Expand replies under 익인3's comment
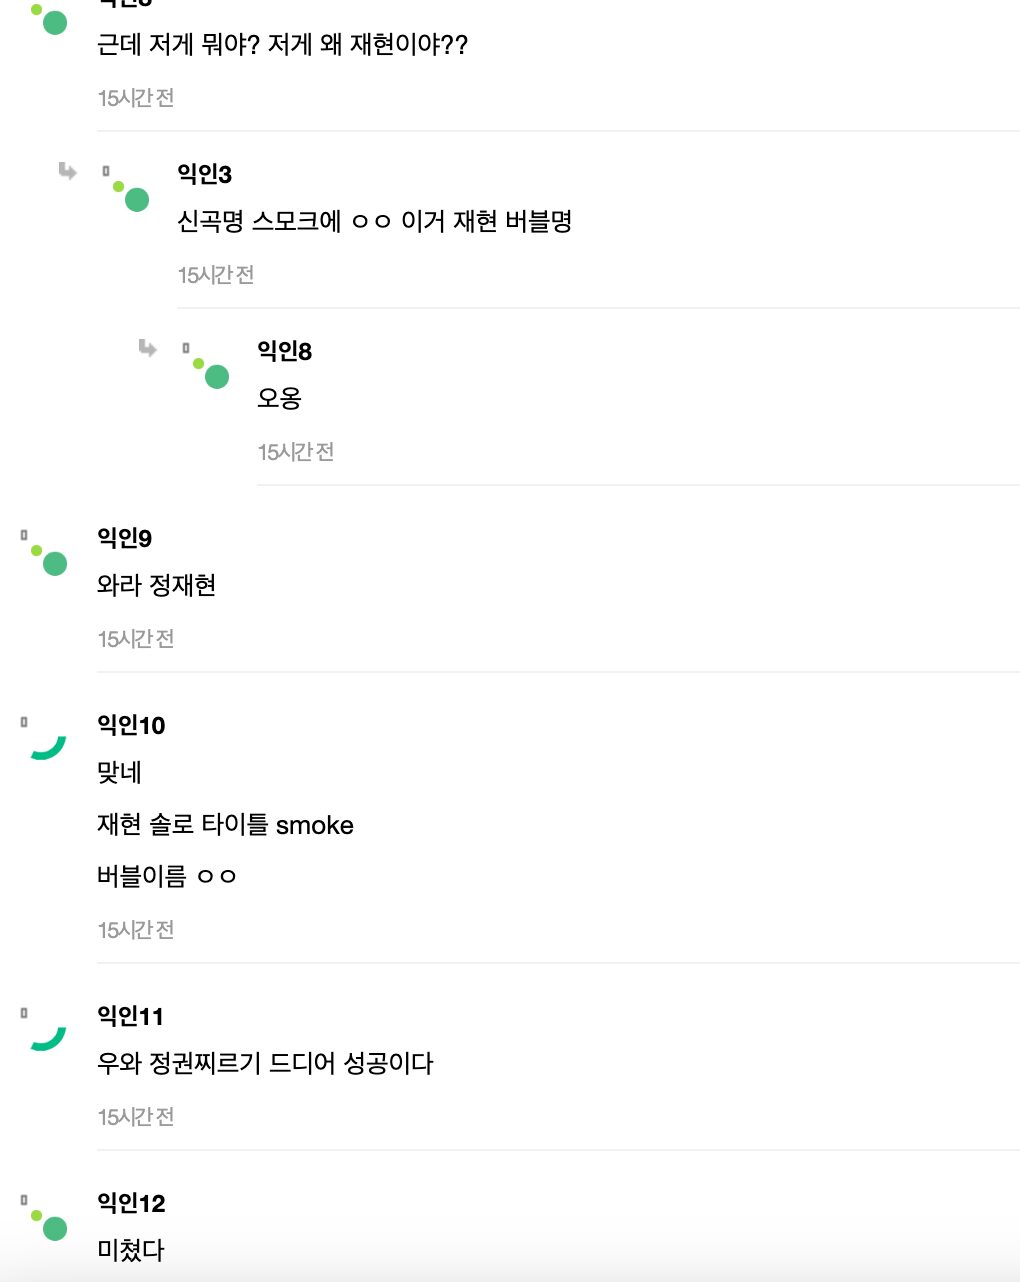Image resolution: width=1020 pixels, height=1282 pixels. point(107,169)
